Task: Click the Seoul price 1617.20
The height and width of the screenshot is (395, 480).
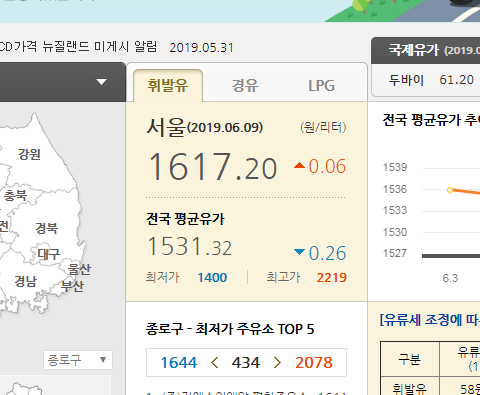Action: tap(213, 166)
